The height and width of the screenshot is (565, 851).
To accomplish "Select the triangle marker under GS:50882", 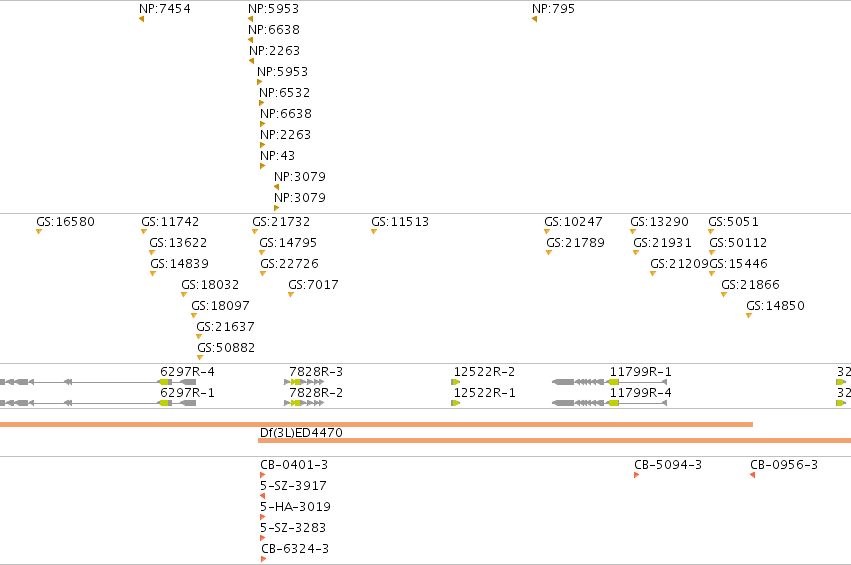I will [200, 358].
